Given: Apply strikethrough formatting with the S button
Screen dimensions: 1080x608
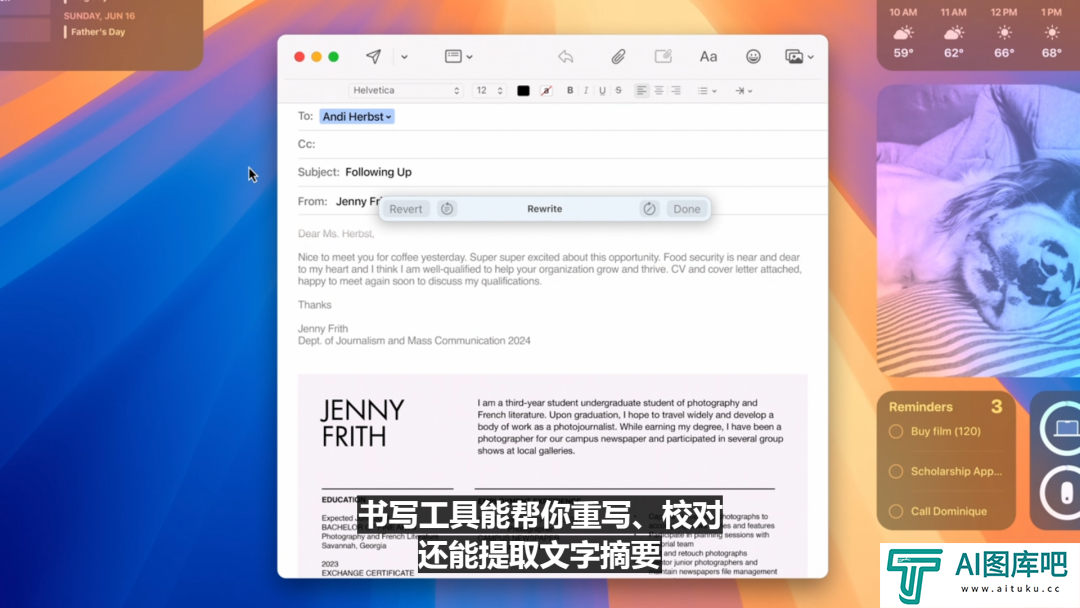Looking at the screenshot, I should [x=618, y=91].
